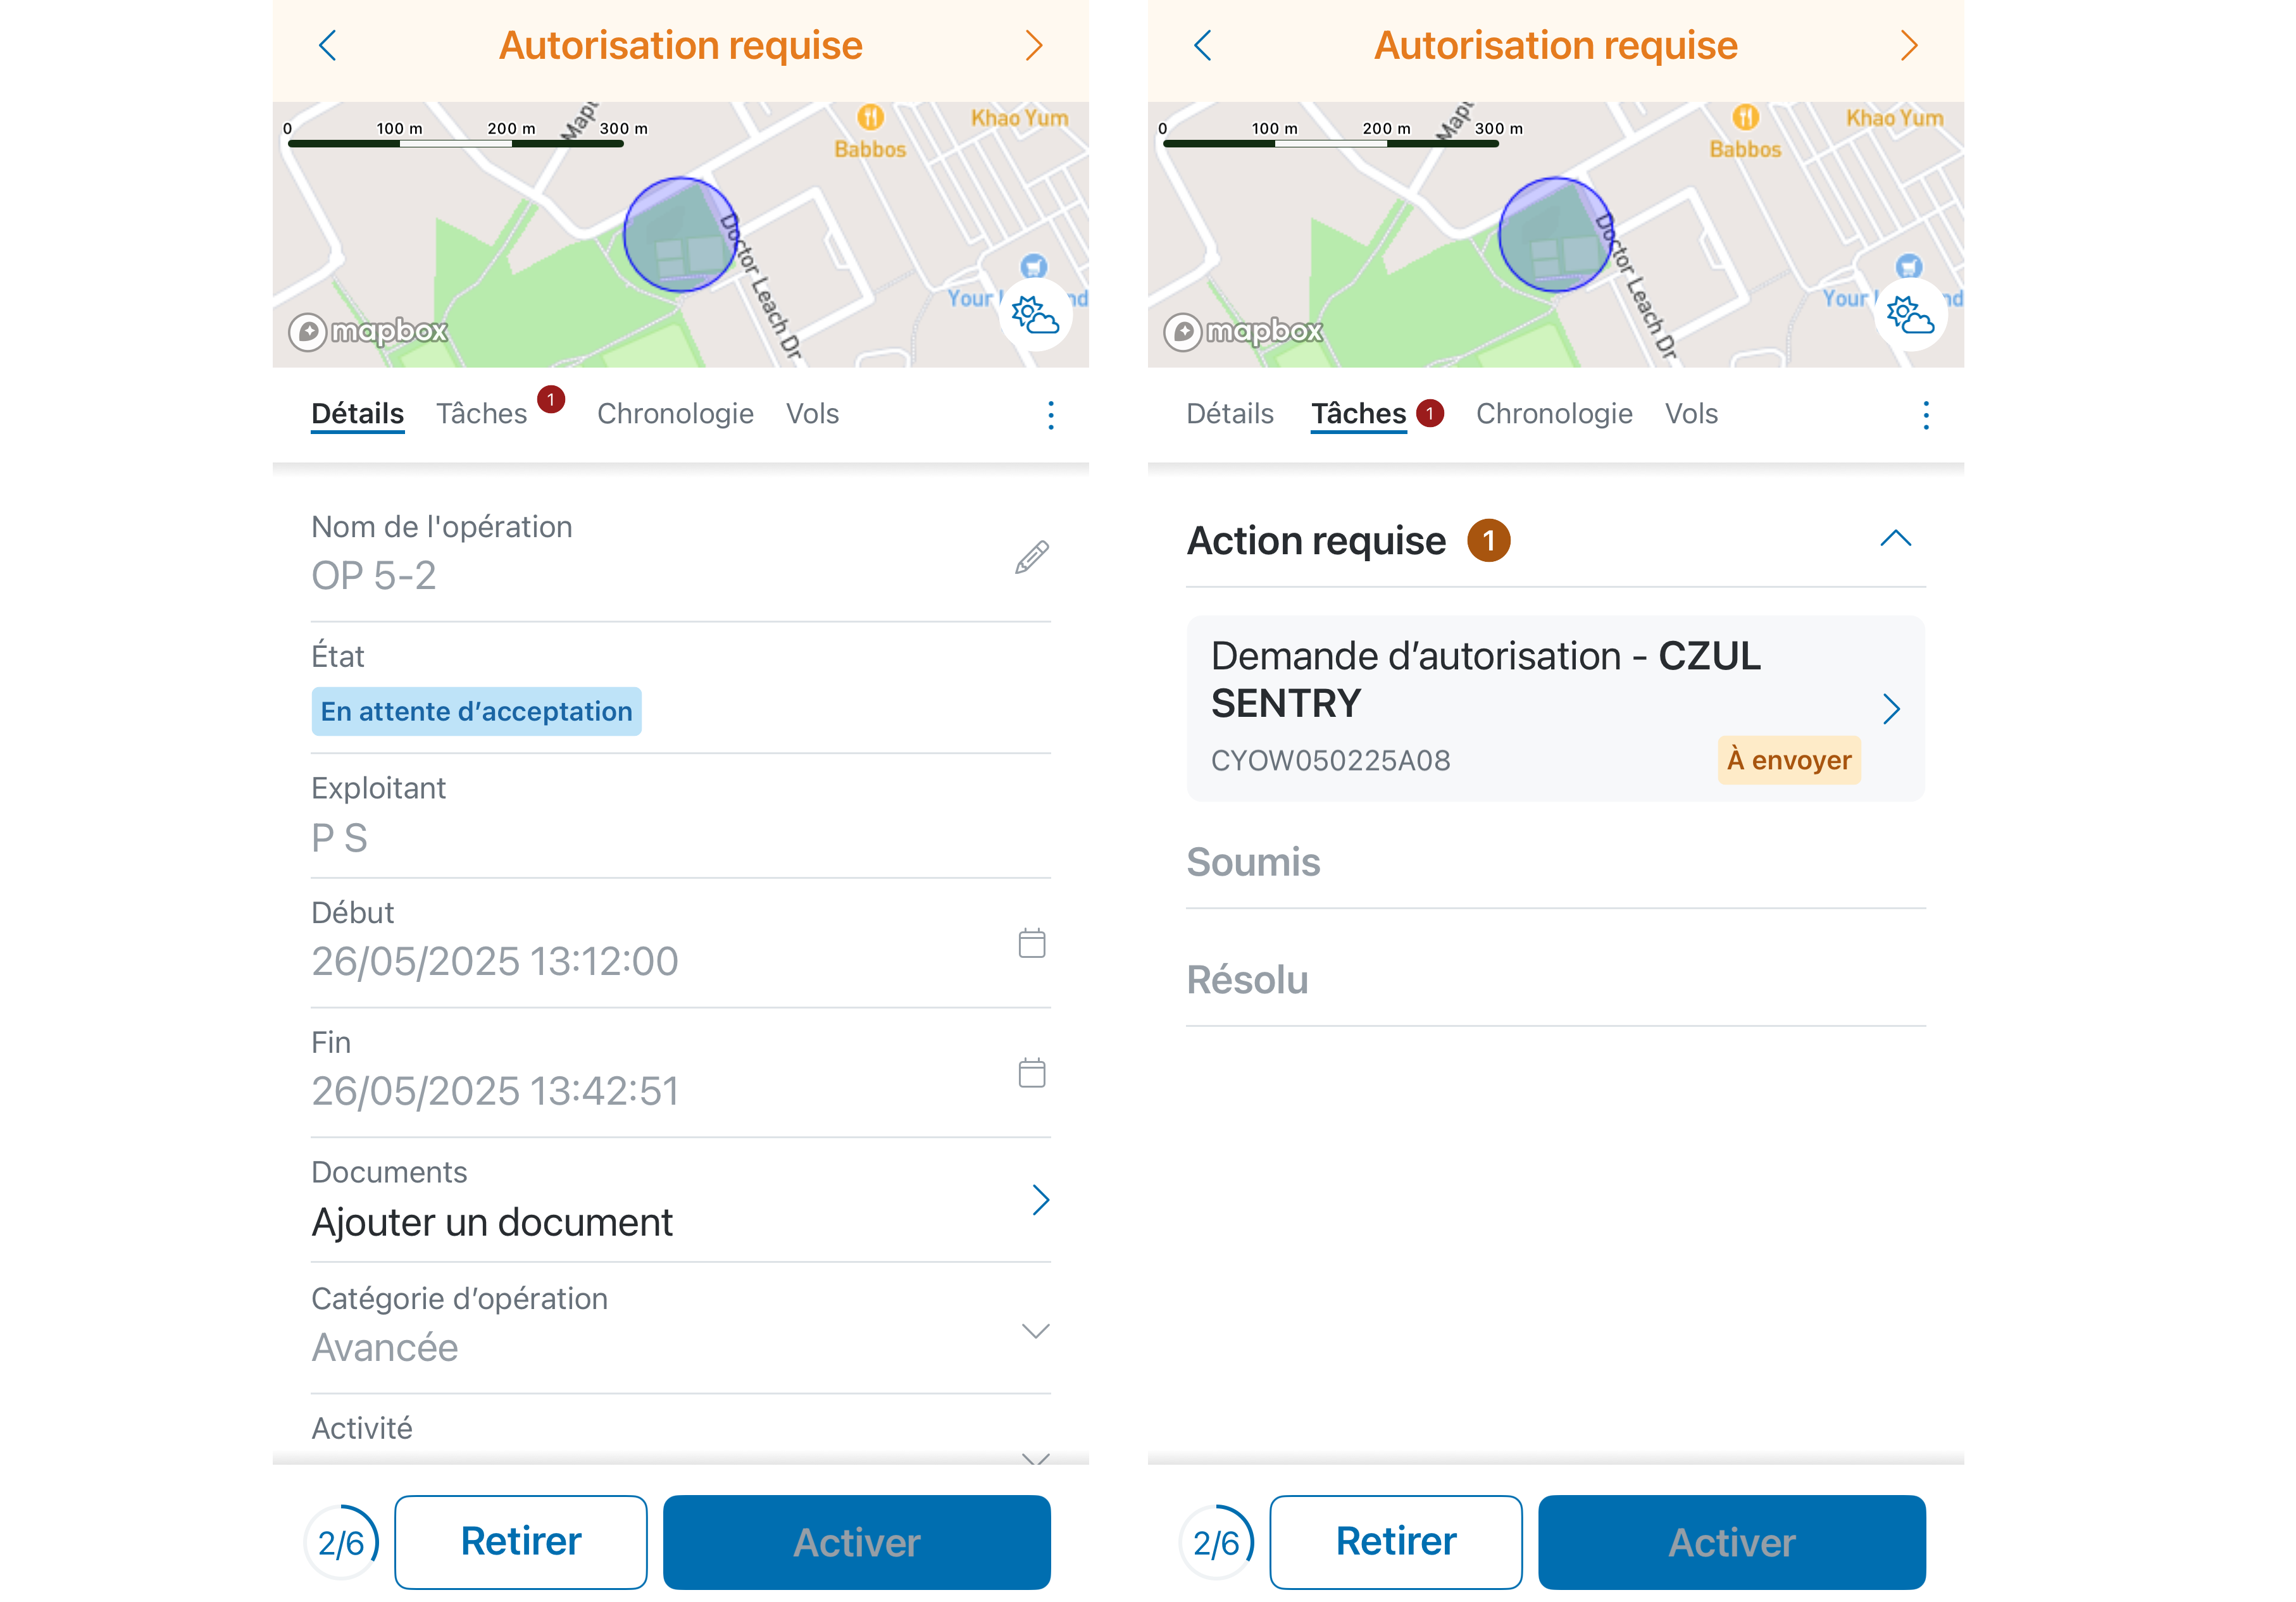Click the Retirer button in left panel
The height and width of the screenshot is (1602, 2296).
pyautogui.click(x=520, y=1541)
